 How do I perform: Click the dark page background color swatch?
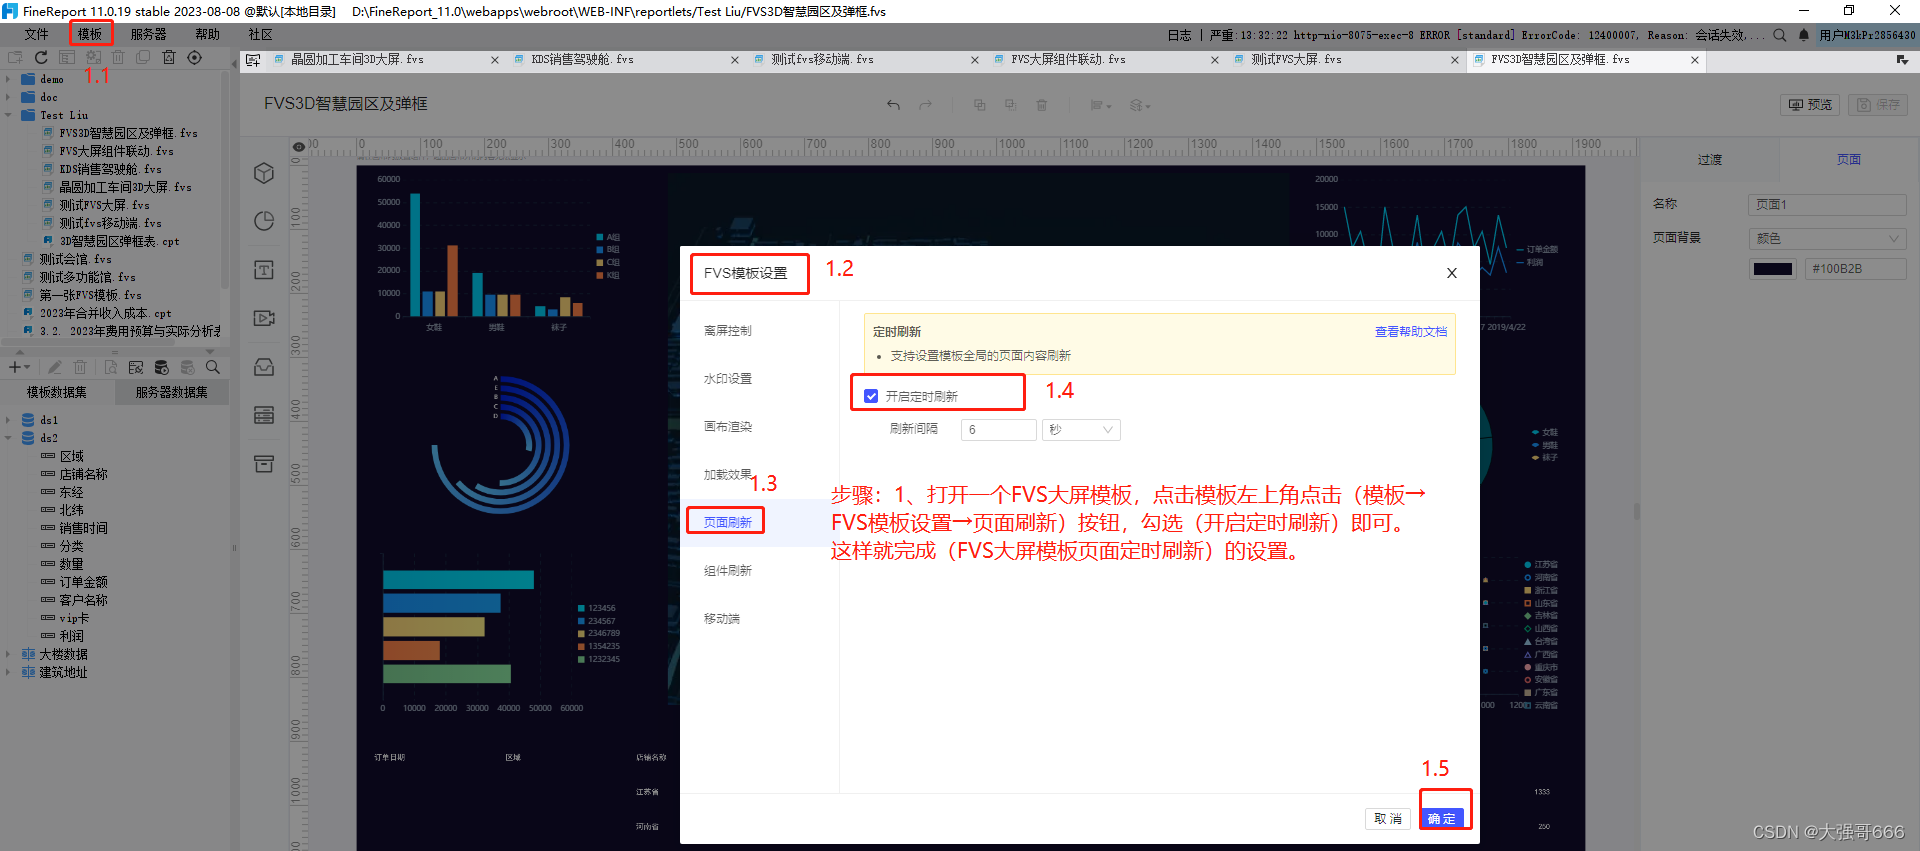pyautogui.click(x=1773, y=269)
